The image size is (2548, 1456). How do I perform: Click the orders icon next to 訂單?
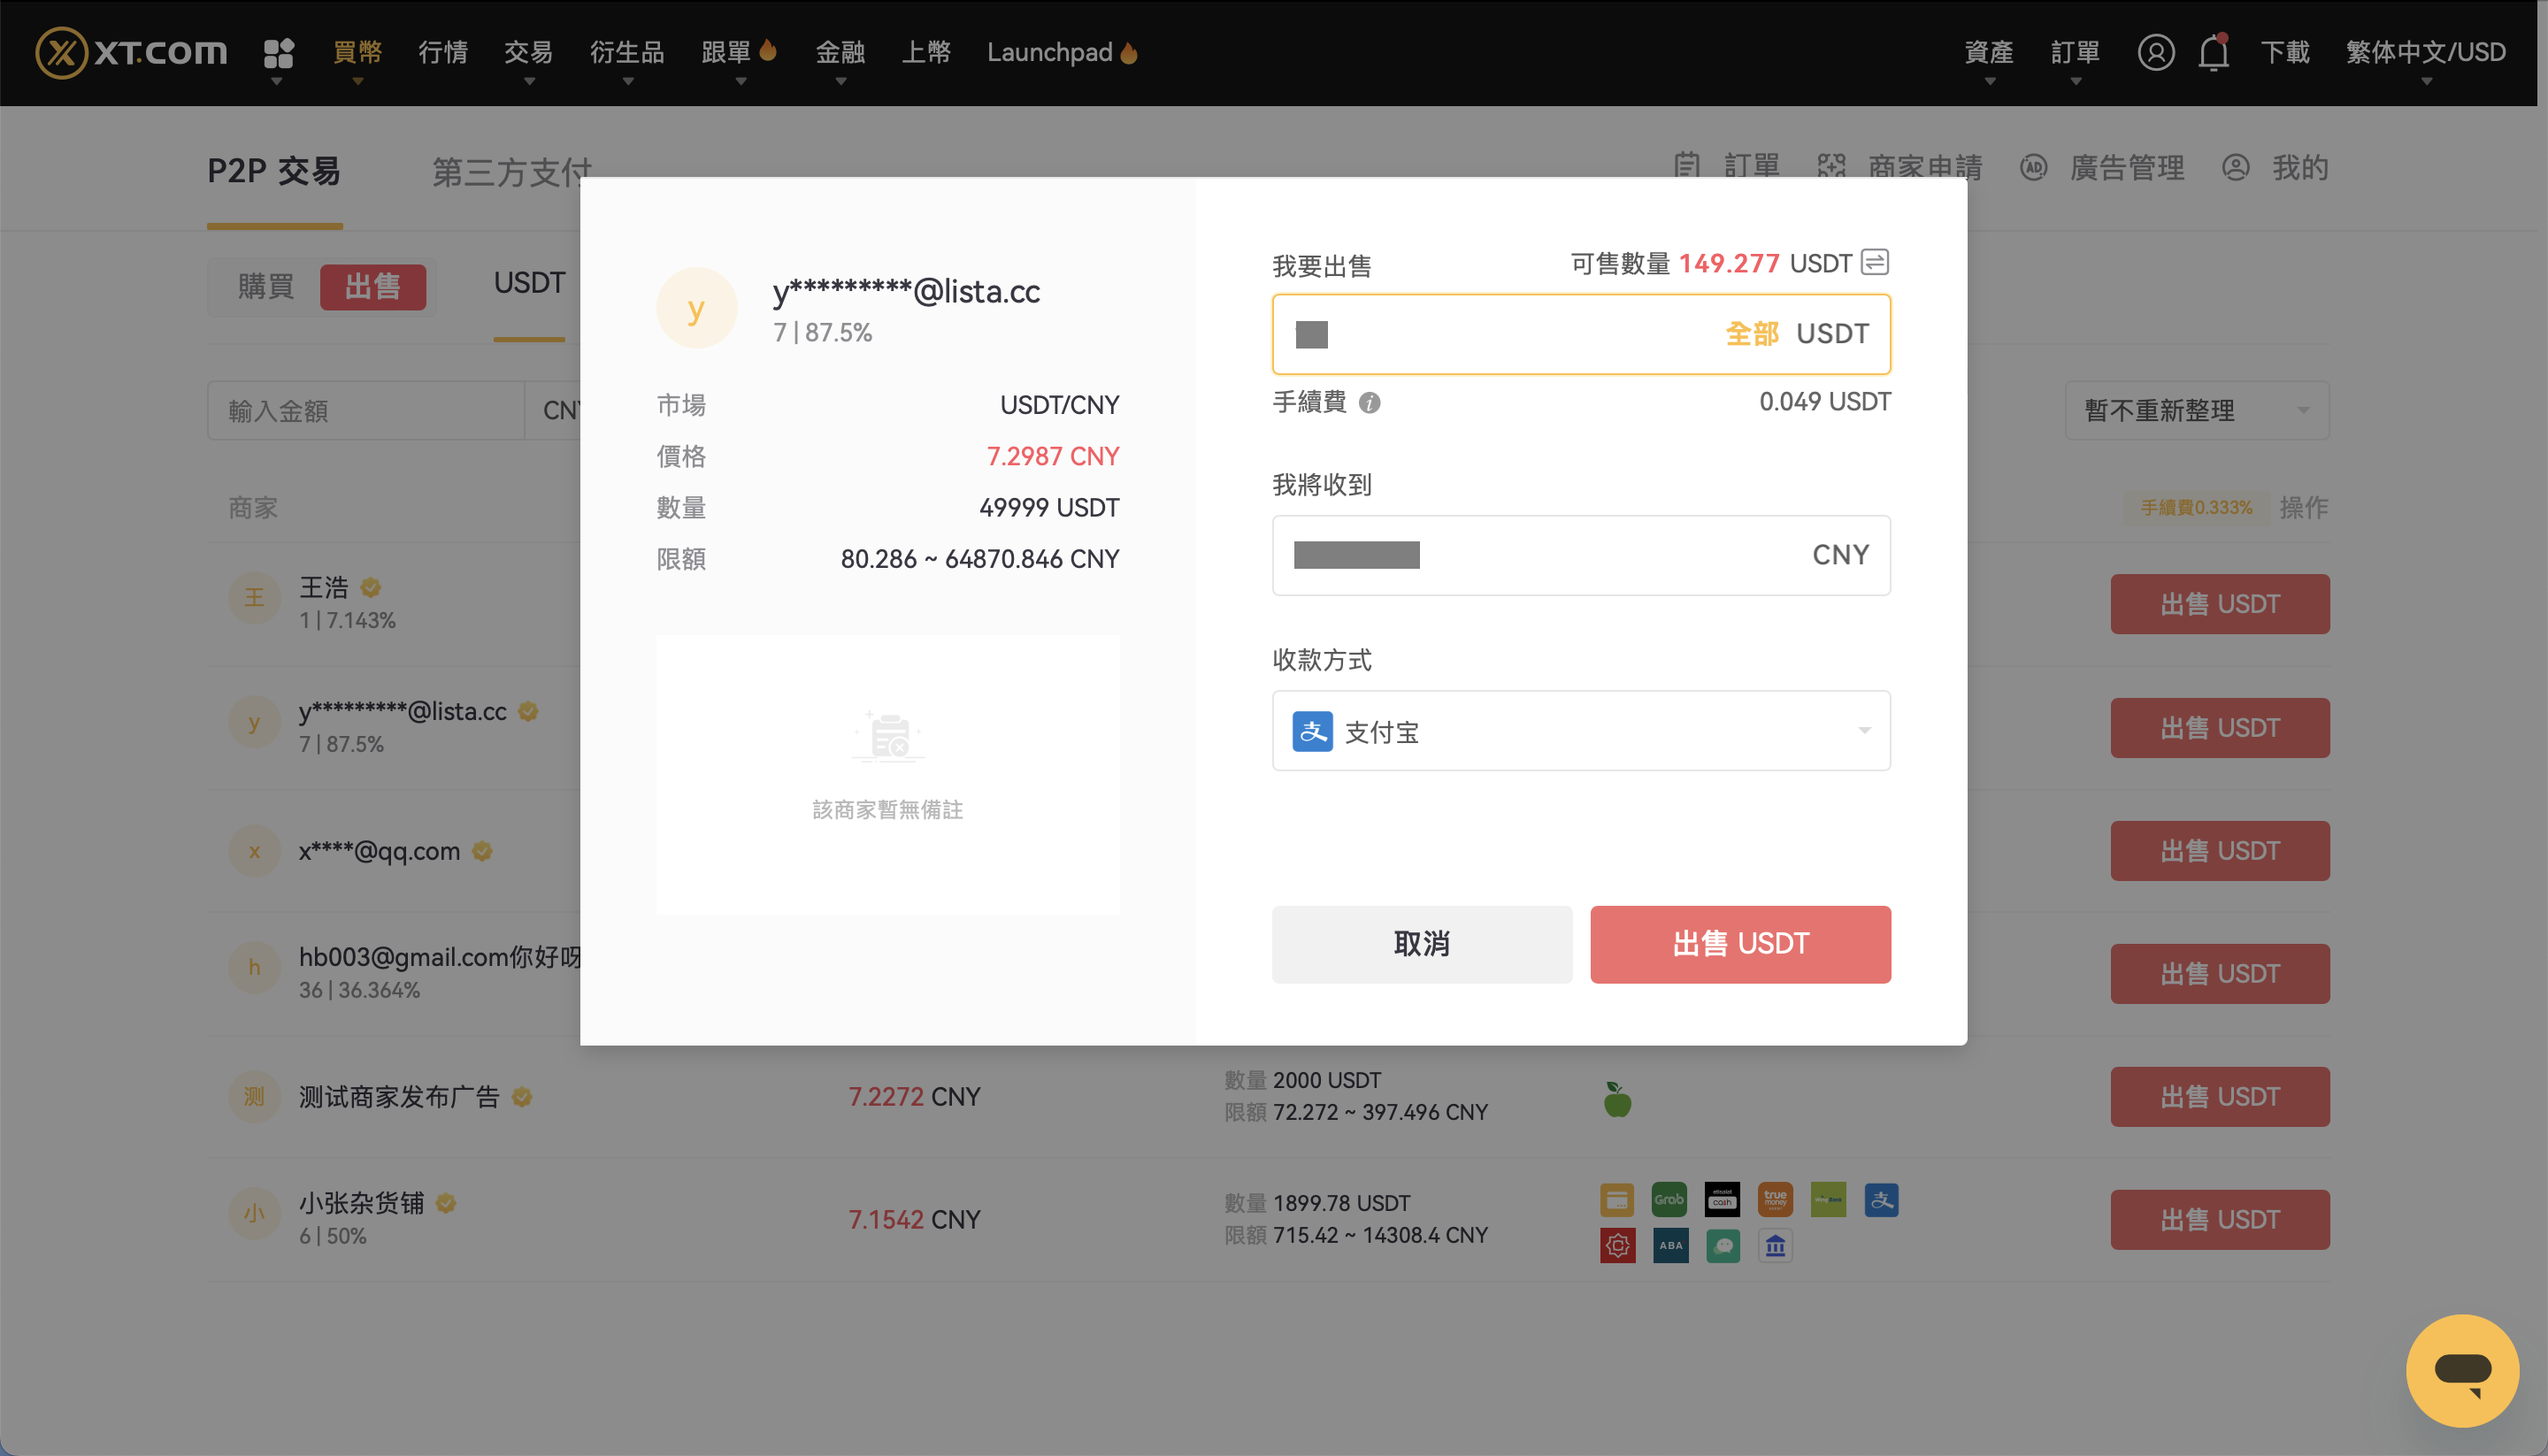click(x=1686, y=166)
